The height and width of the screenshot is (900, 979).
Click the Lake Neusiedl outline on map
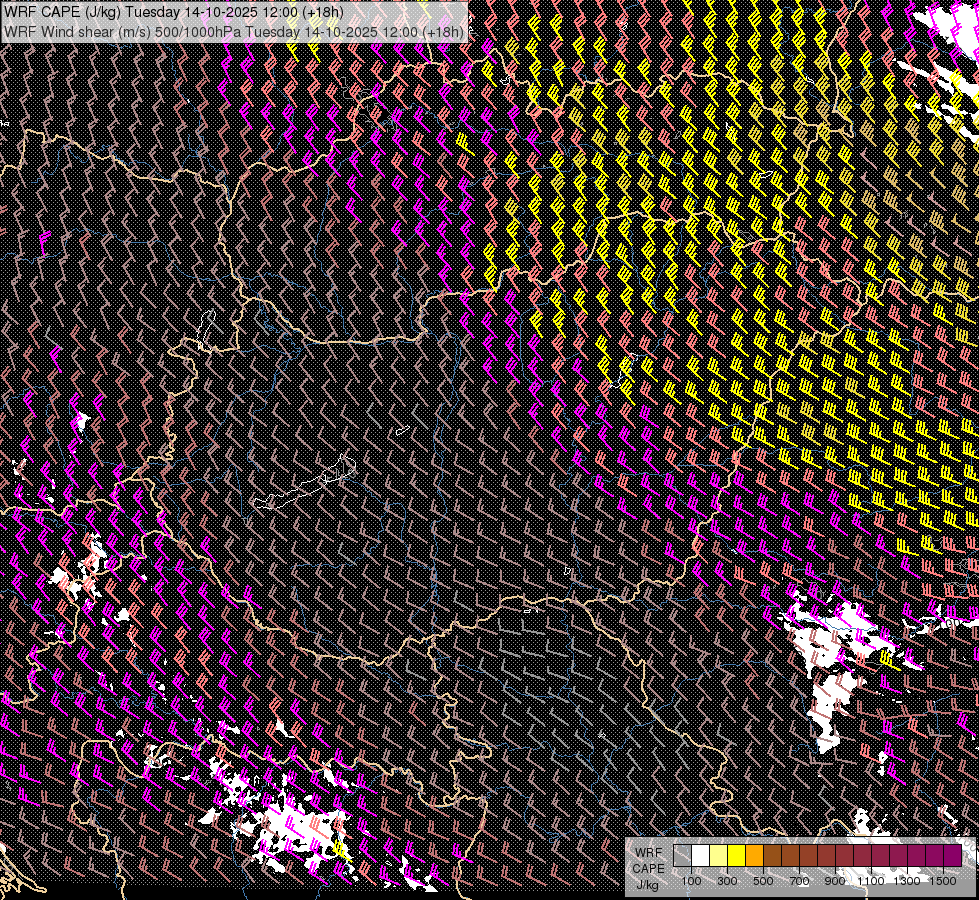coord(207,329)
